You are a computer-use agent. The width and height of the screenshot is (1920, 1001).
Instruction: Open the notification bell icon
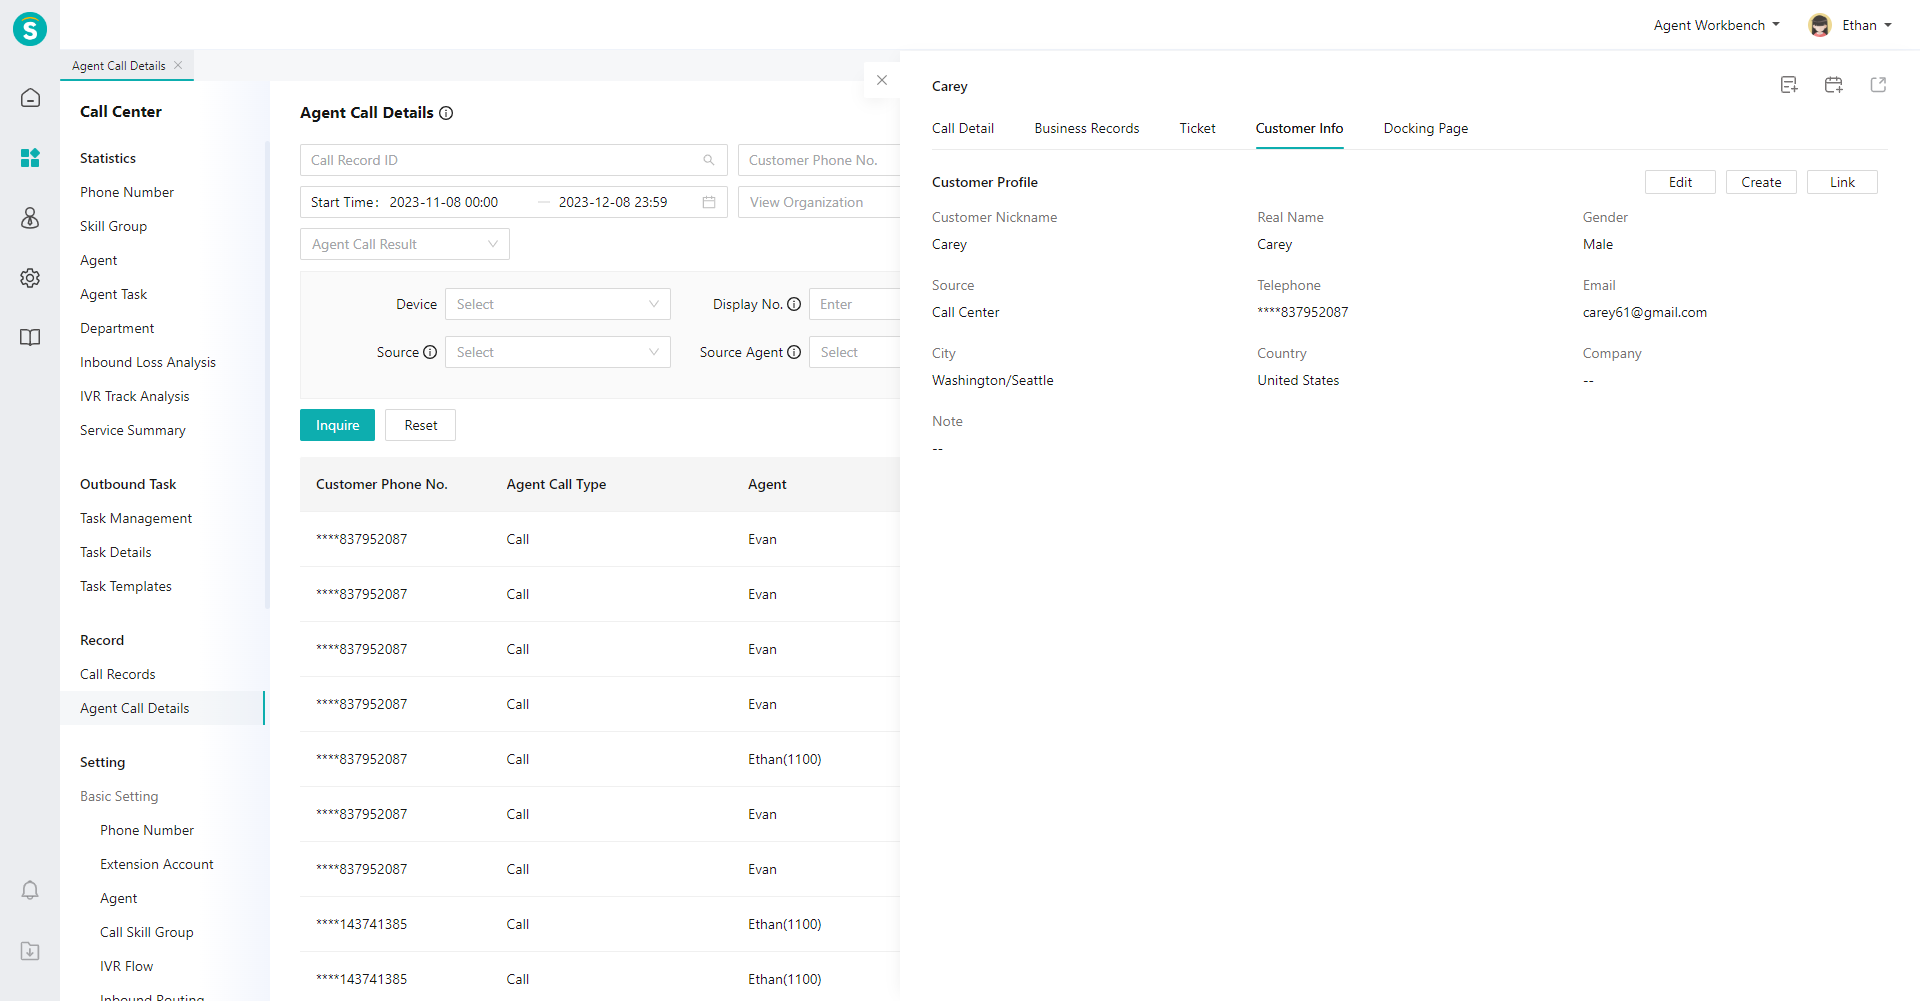(x=30, y=890)
